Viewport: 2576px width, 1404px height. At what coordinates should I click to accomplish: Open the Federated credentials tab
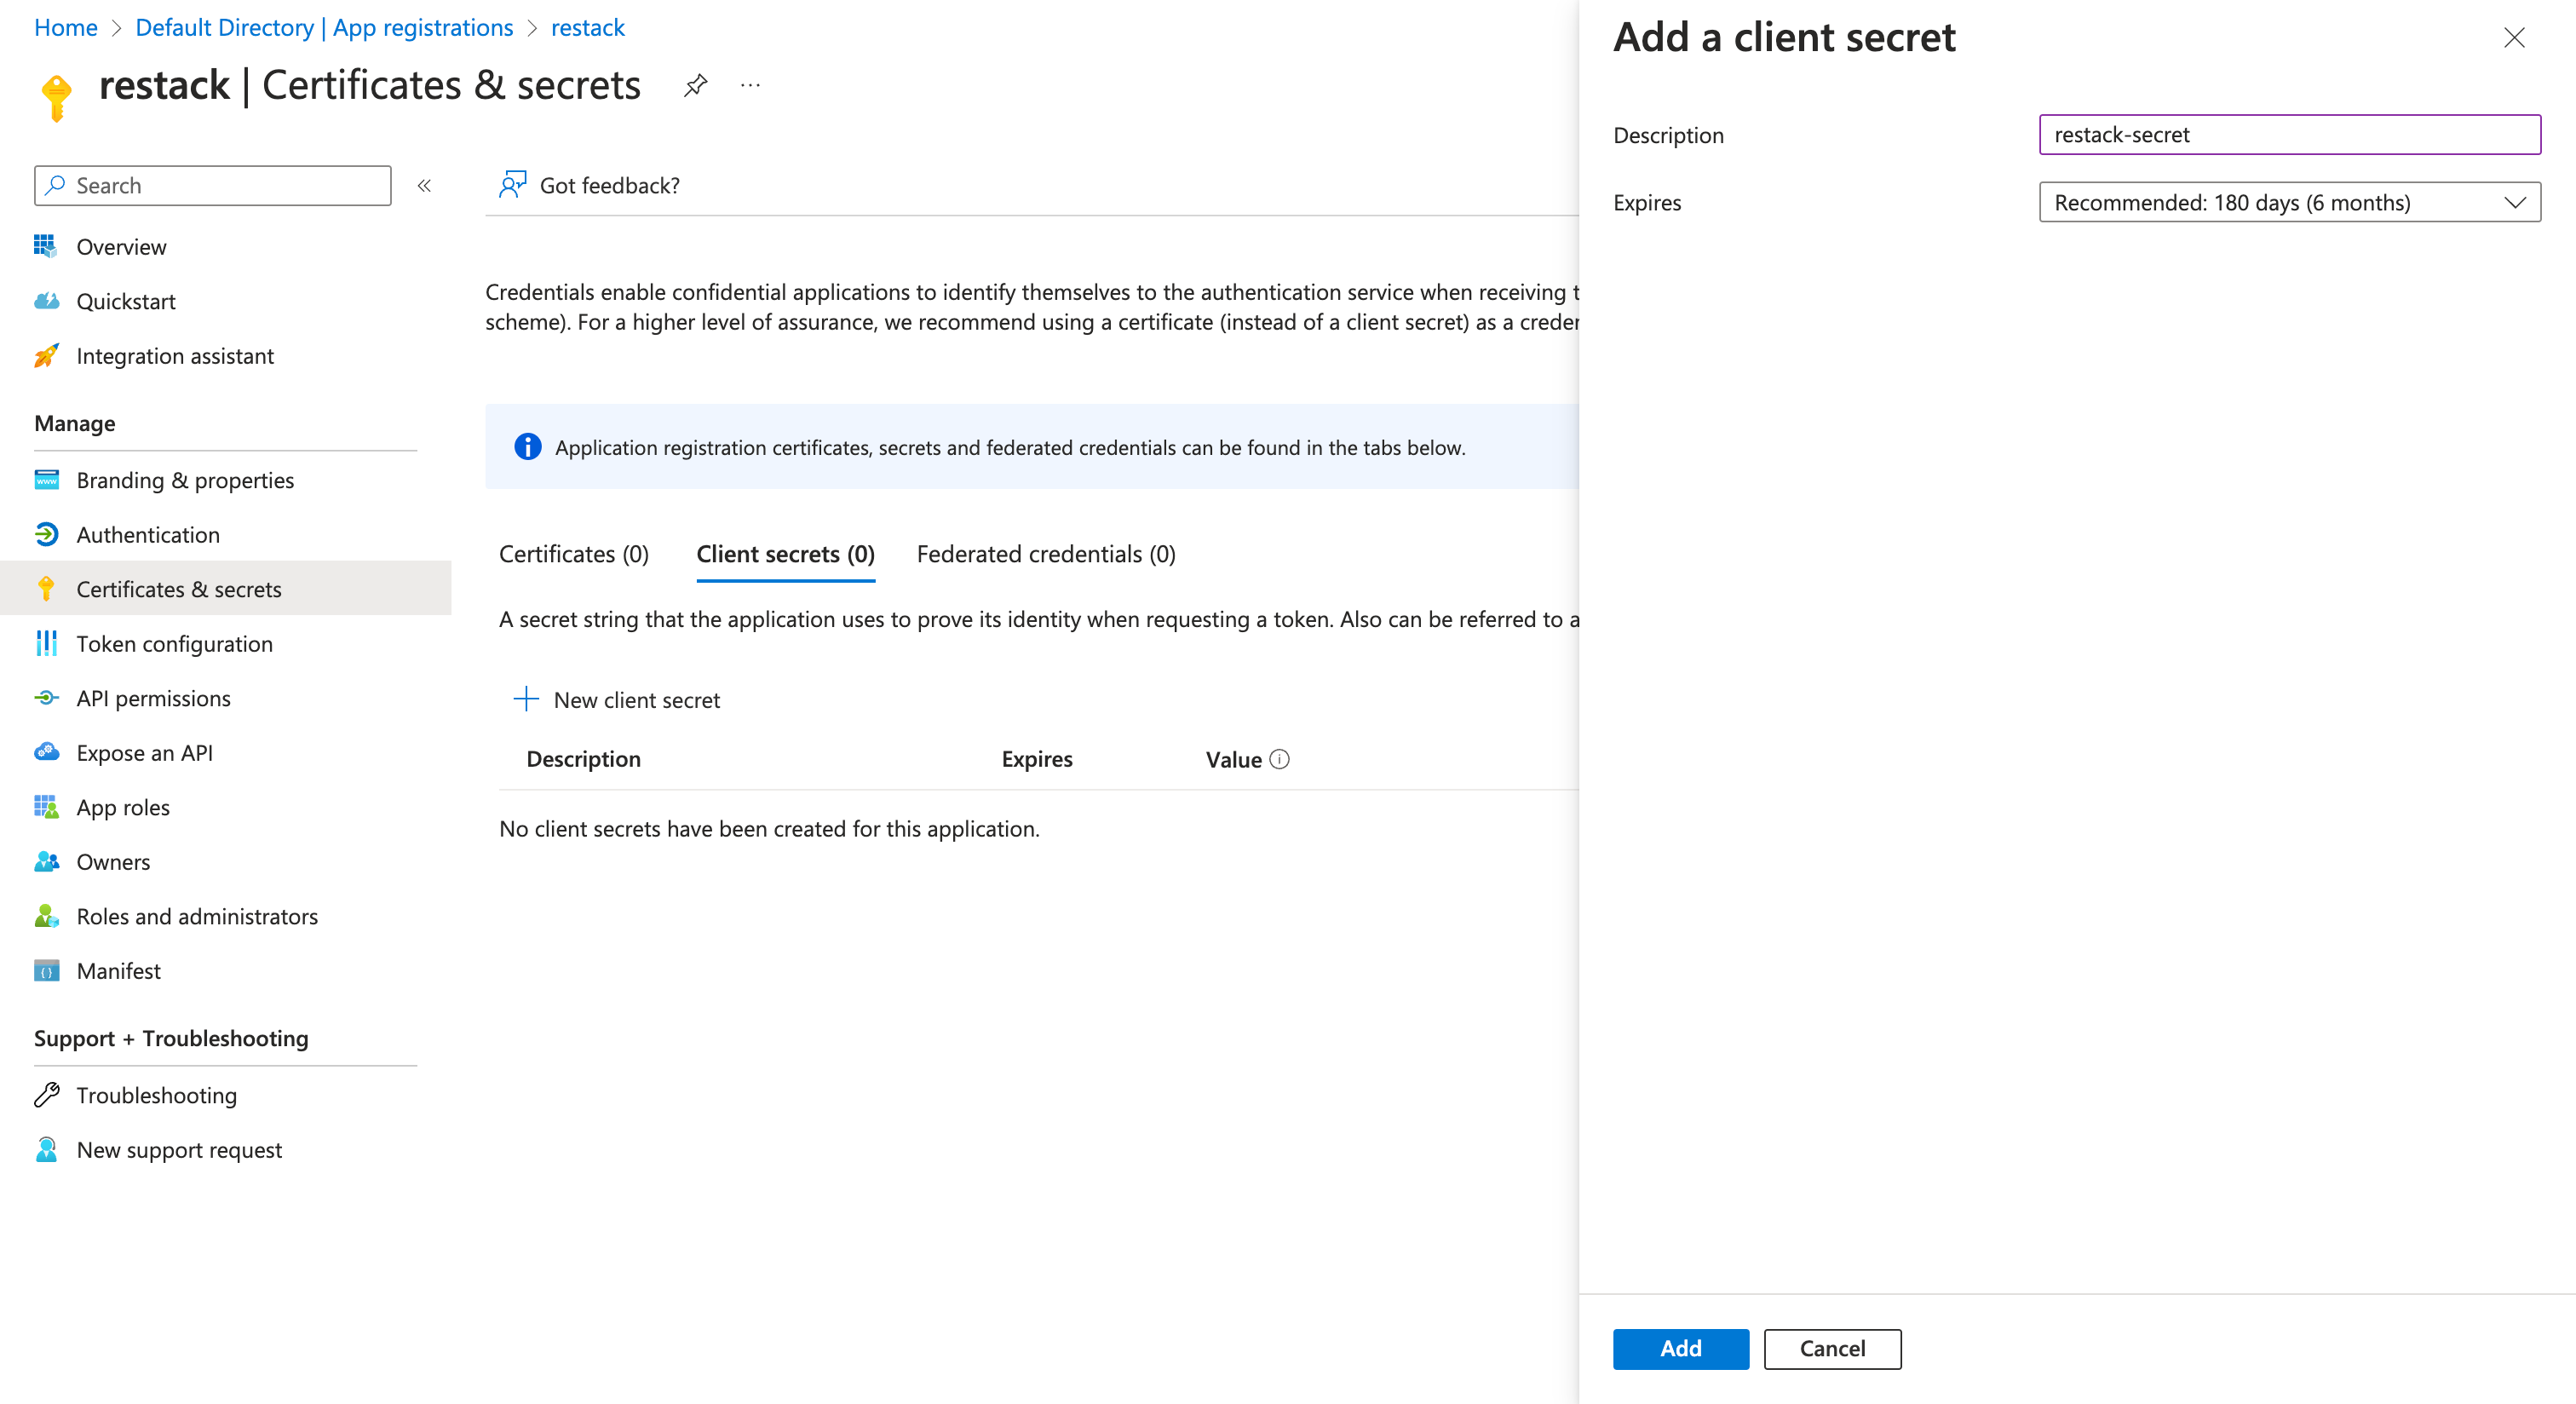pyautogui.click(x=1045, y=554)
